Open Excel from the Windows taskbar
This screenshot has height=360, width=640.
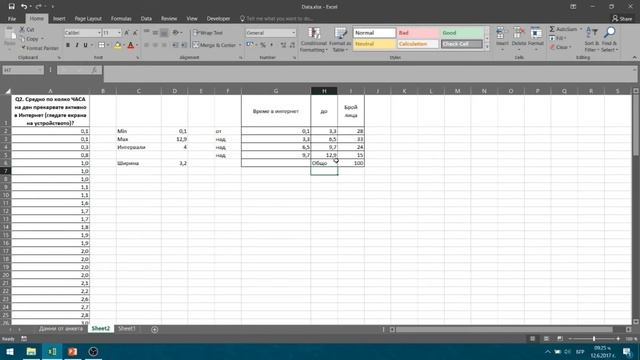pyautogui.click(x=52, y=351)
